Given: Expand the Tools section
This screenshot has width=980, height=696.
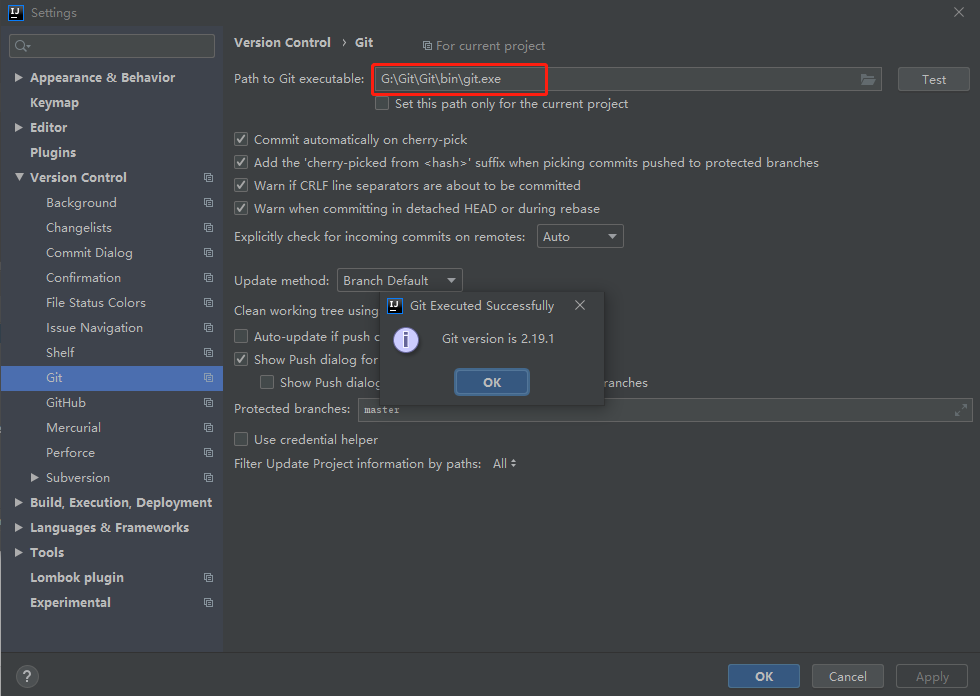Looking at the screenshot, I should (19, 552).
